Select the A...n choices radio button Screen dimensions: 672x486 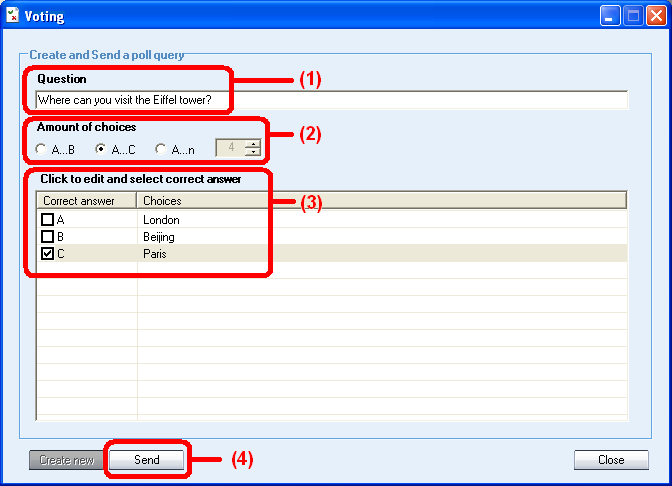point(160,150)
